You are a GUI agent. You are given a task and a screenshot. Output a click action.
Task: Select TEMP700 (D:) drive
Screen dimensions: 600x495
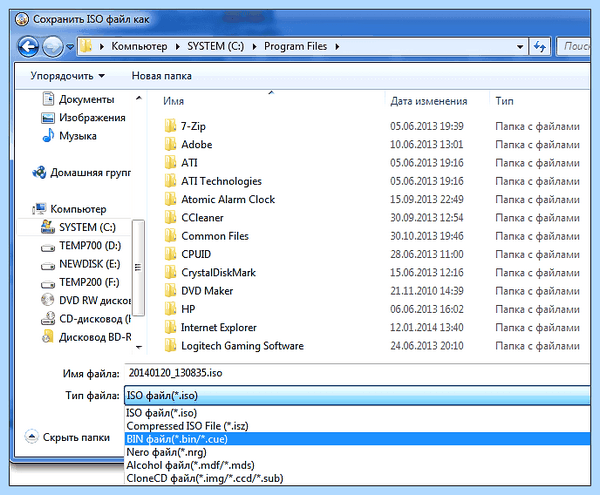coord(81,246)
